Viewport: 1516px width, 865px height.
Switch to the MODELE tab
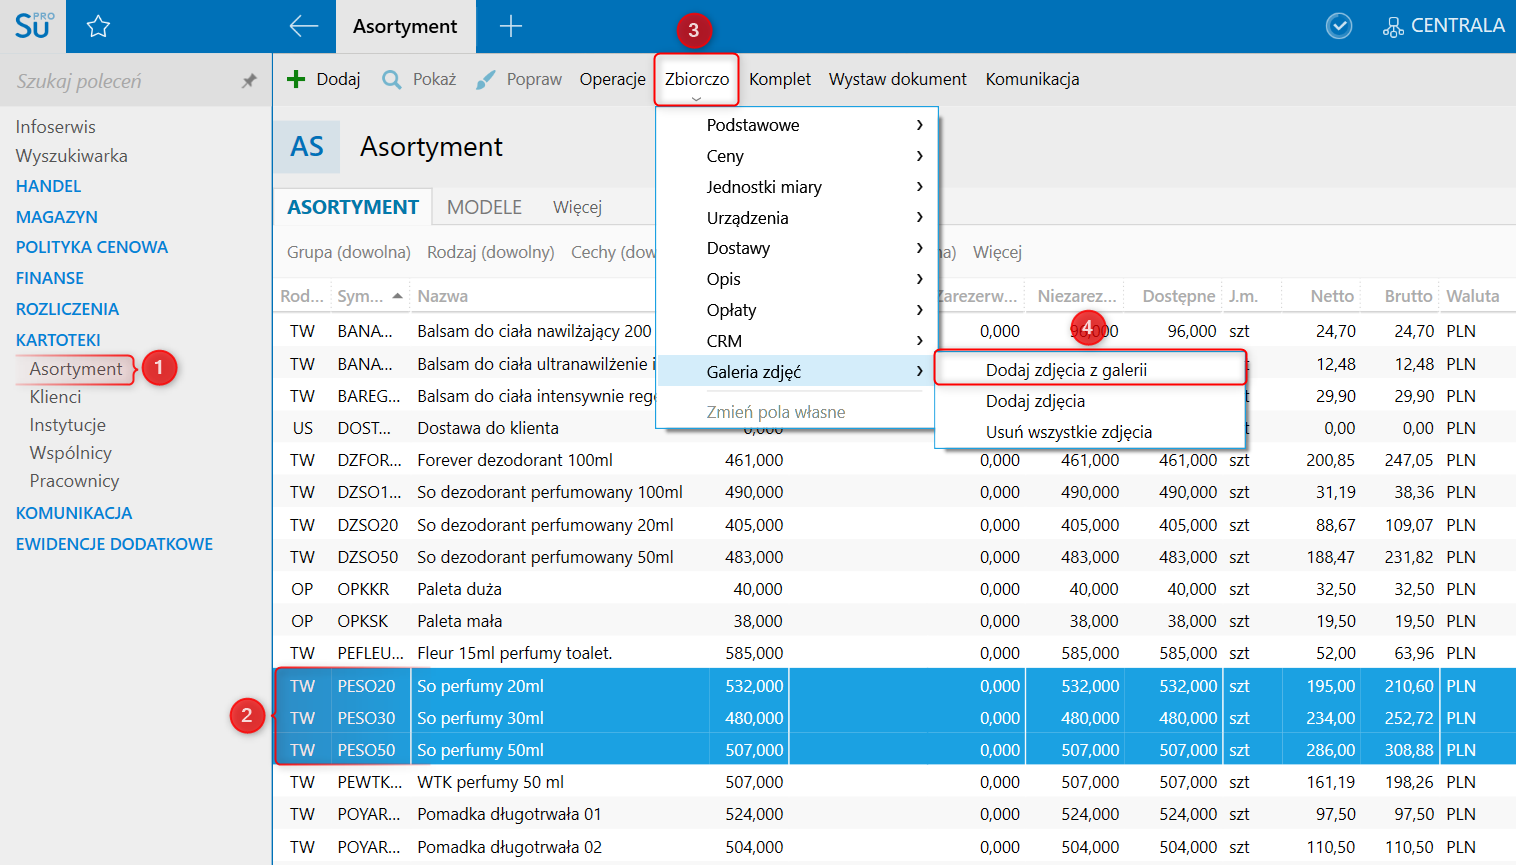tap(484, 207)
